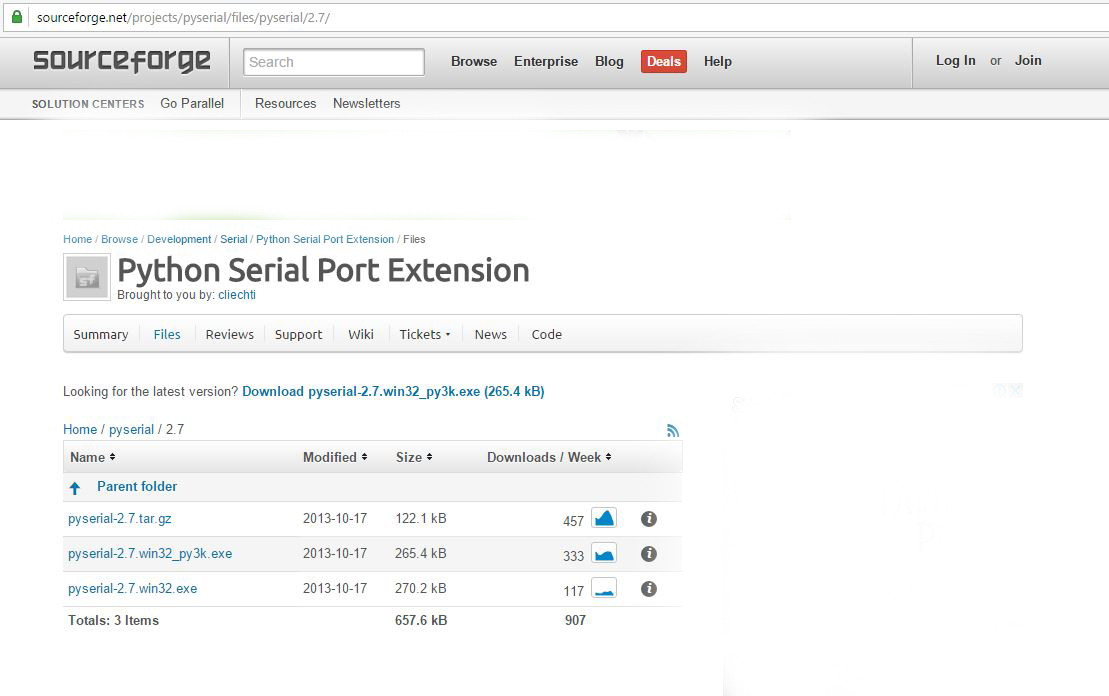Switch to the Wiki tab

[x=360, y=334]
